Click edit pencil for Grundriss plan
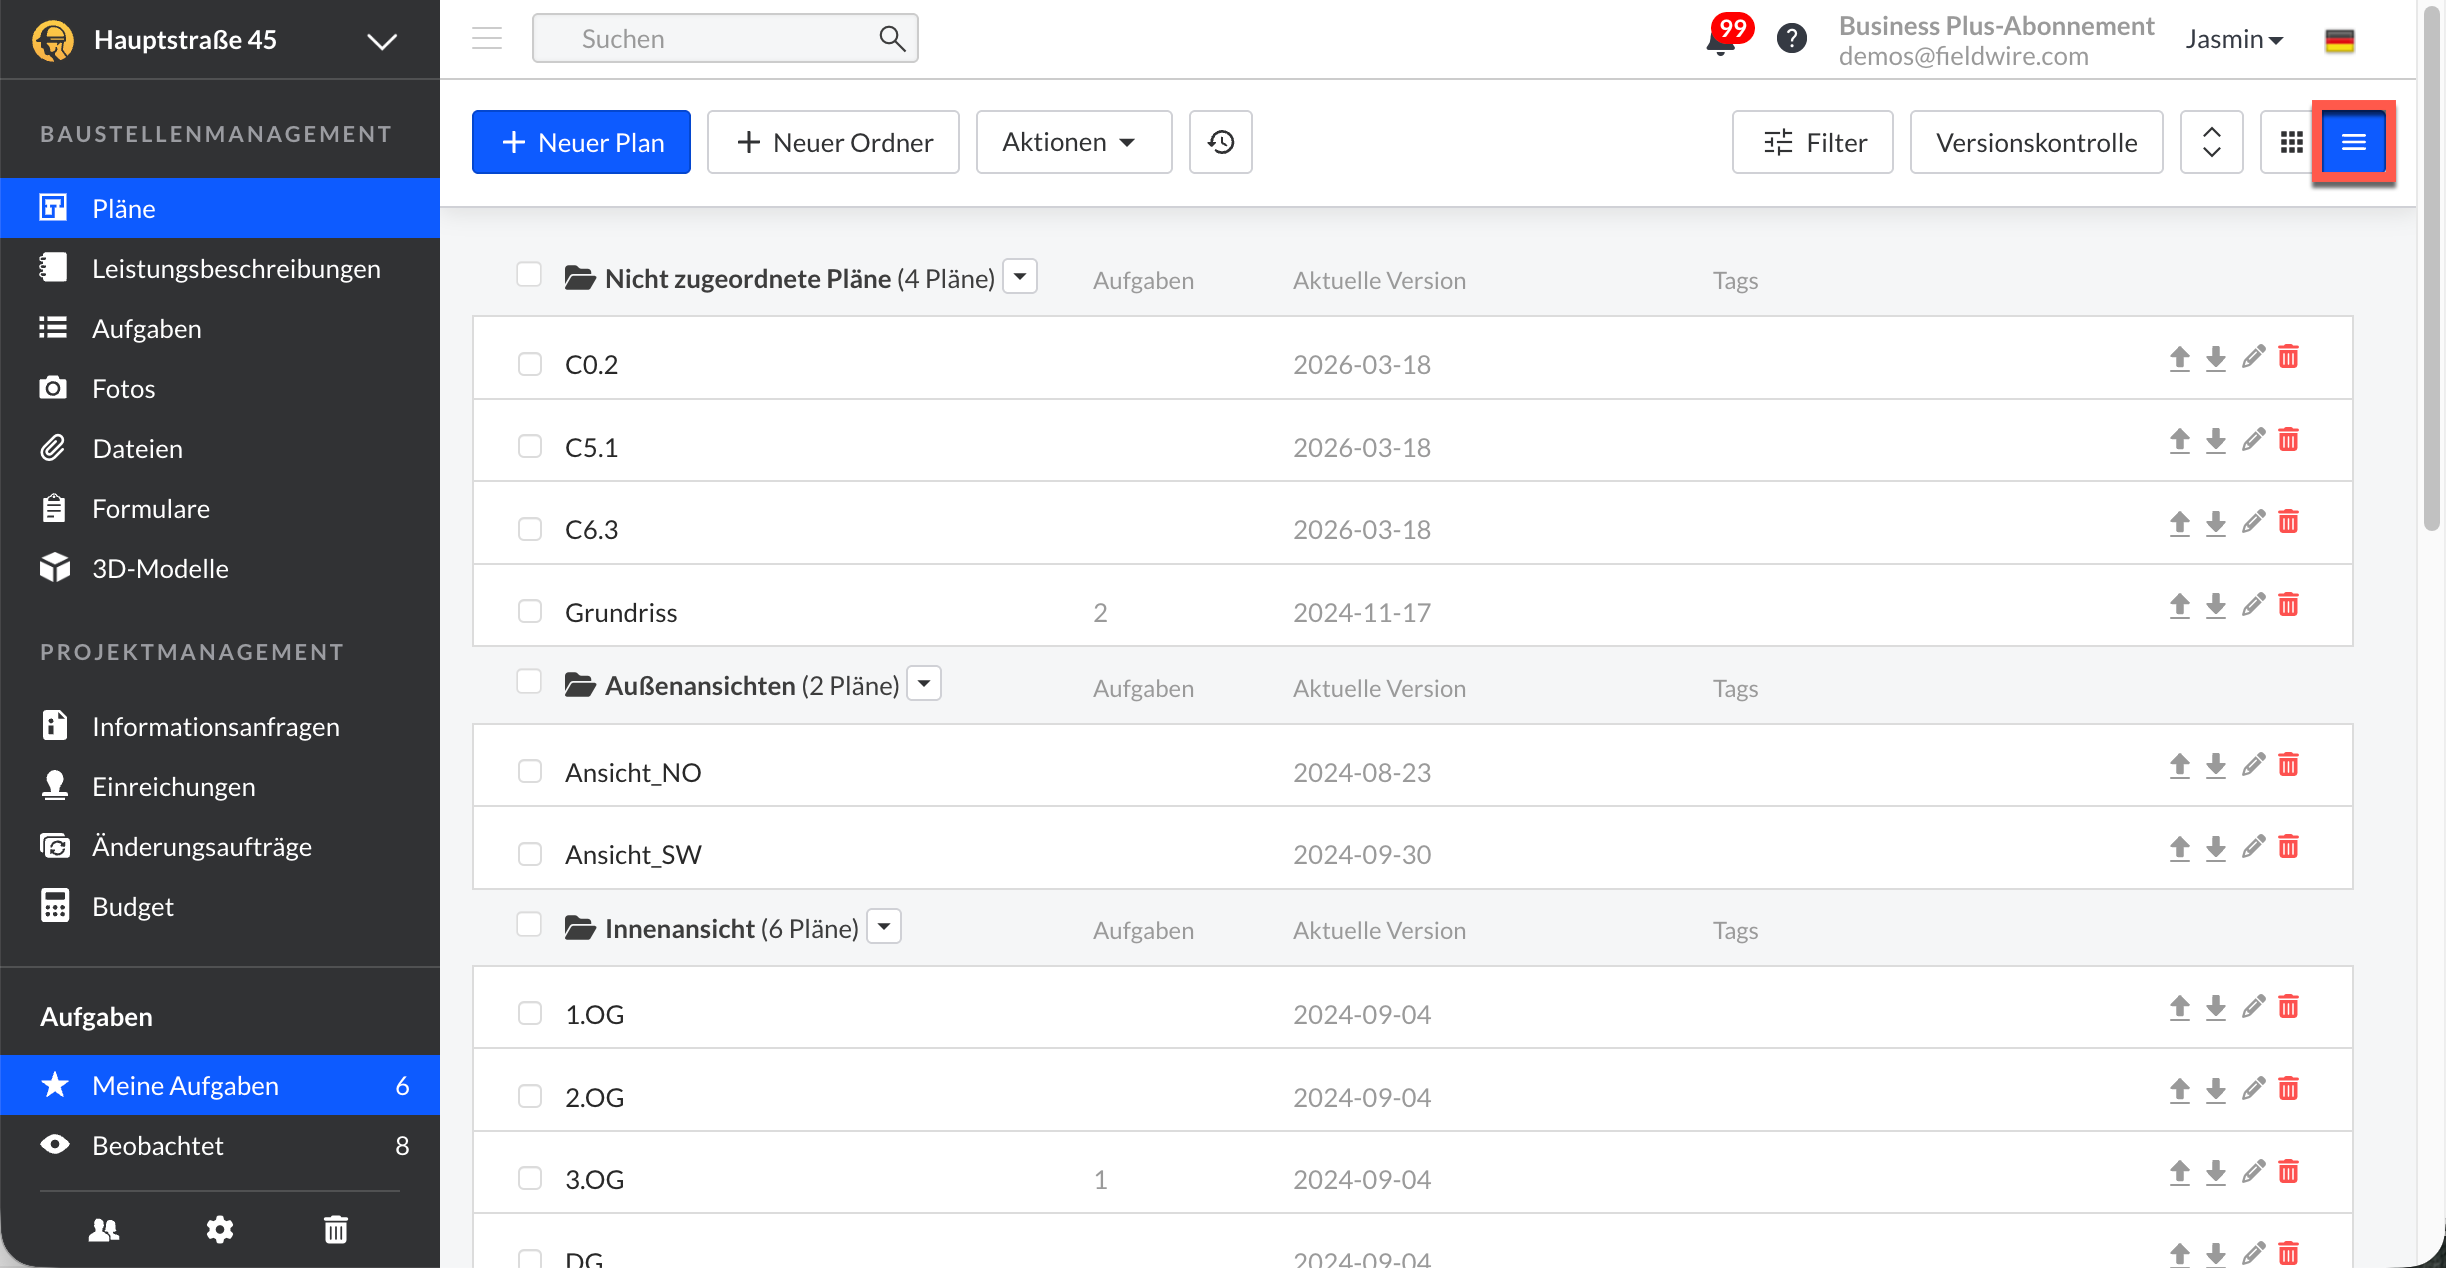The height and width of the screenshot is (1268, 2446). click(x=2253, y=605)
